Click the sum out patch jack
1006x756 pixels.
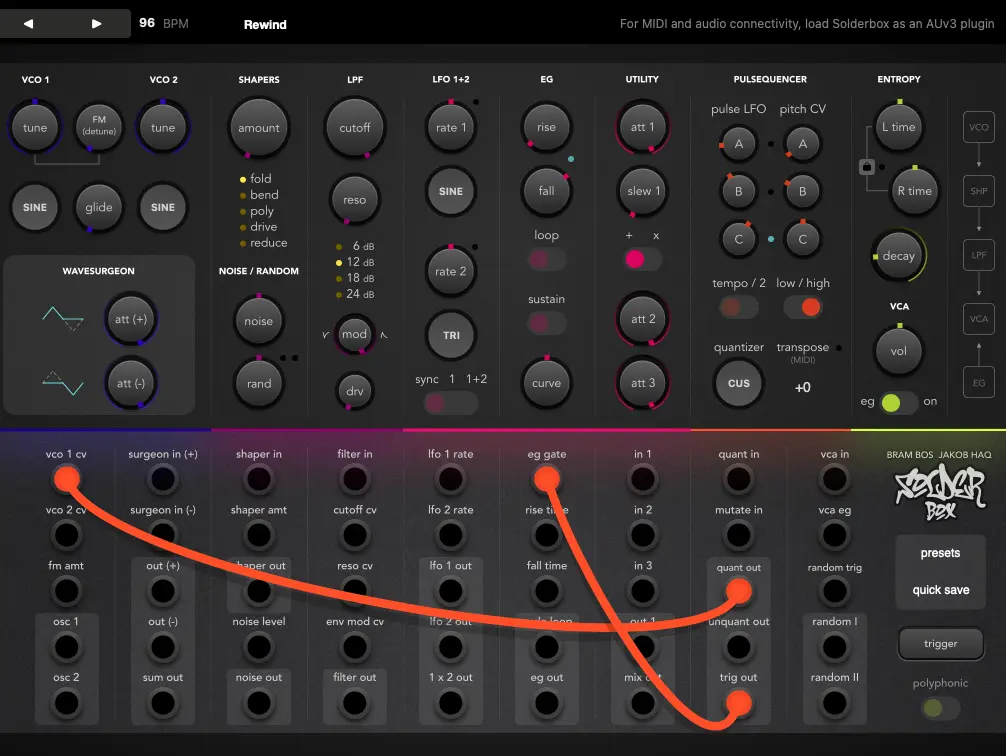[x=163, y=703]
